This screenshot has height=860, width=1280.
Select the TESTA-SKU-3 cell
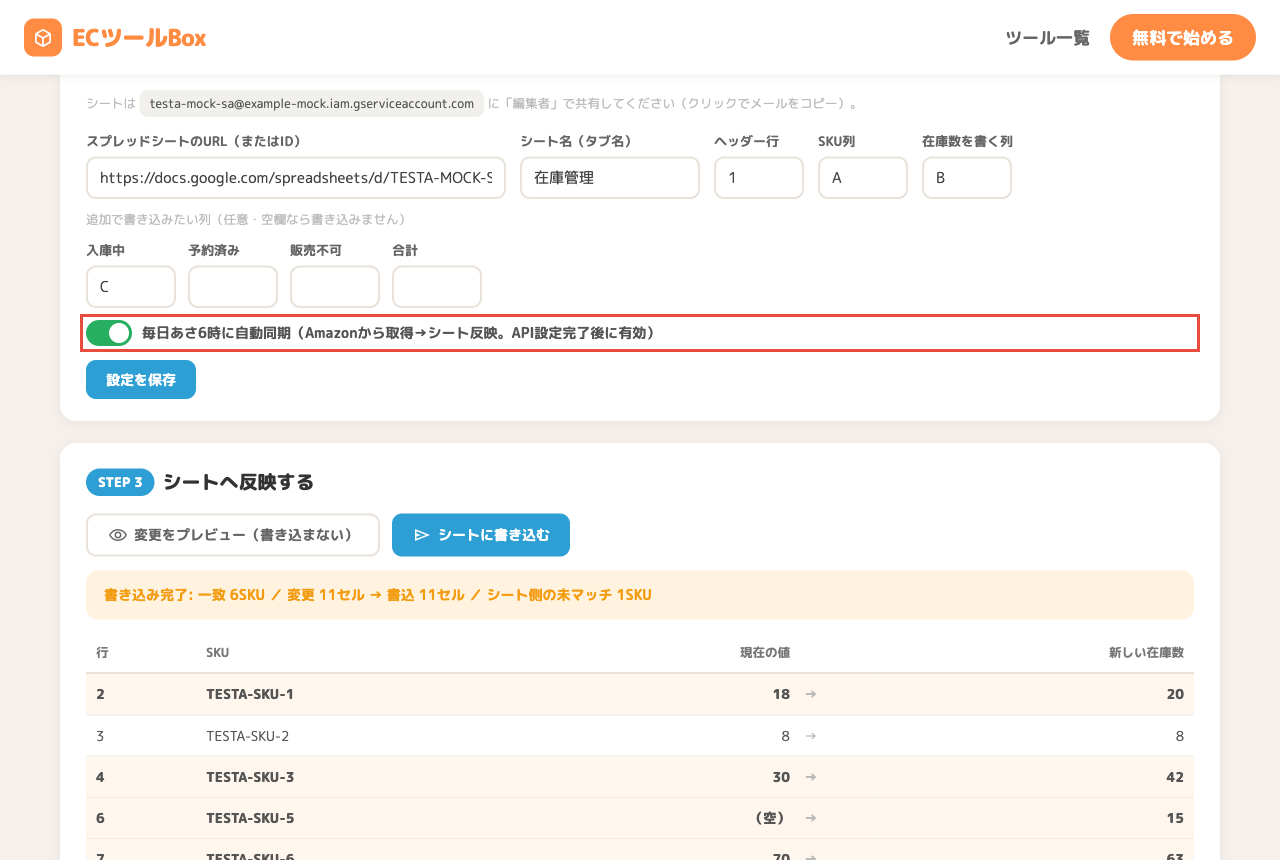click(x=250, y=777)
